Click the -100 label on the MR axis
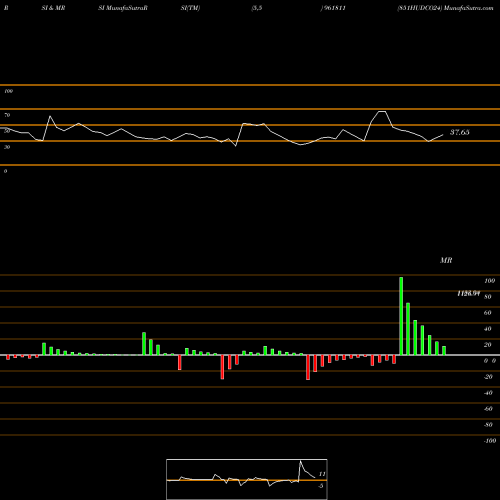This screenshot has width=500, height=500. point(490,441)
